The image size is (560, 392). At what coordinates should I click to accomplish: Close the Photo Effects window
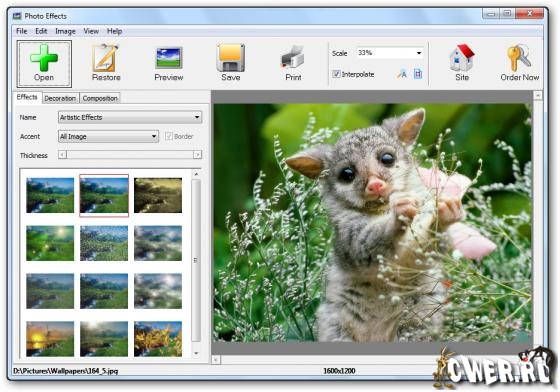point(530,14)
